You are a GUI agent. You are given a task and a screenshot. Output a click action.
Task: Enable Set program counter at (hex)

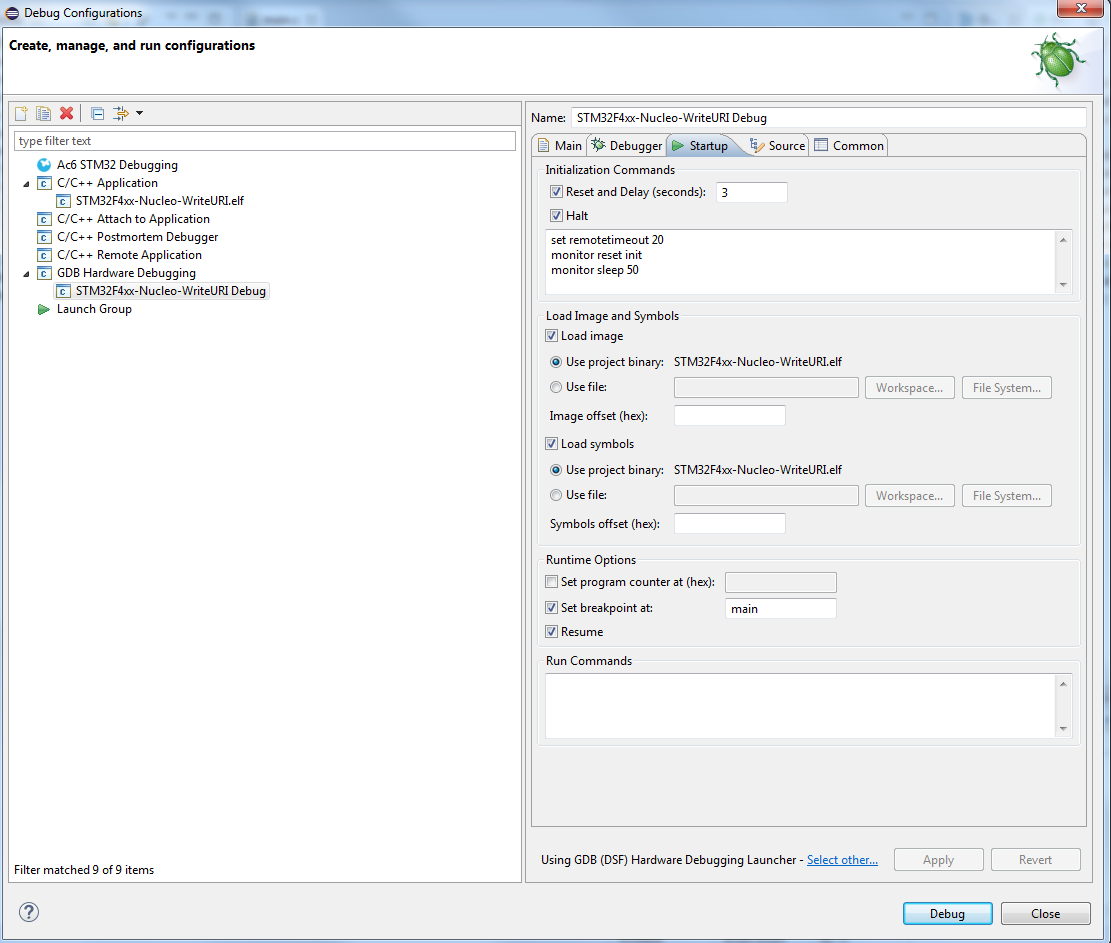(552, 582)
